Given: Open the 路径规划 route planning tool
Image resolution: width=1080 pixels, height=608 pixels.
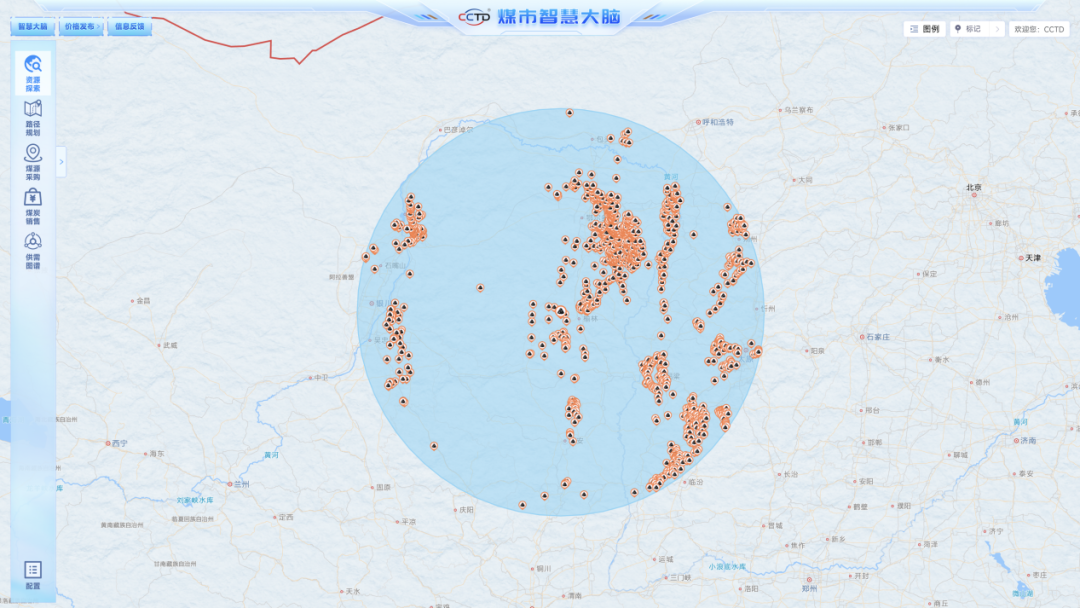Looking at the screenshot, I should [x=32, y=118].
